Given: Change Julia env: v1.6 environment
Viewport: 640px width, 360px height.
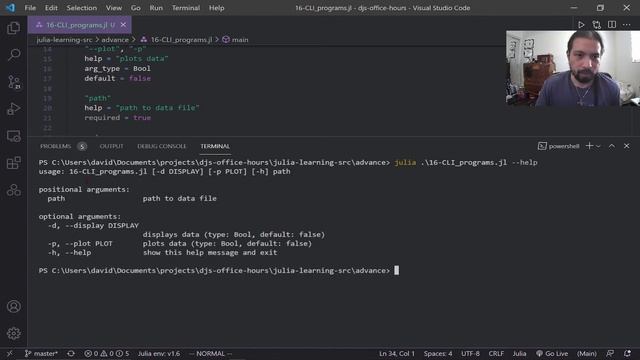Looking at the screenshot, I should pyautogui.click(x=159, y=353).
